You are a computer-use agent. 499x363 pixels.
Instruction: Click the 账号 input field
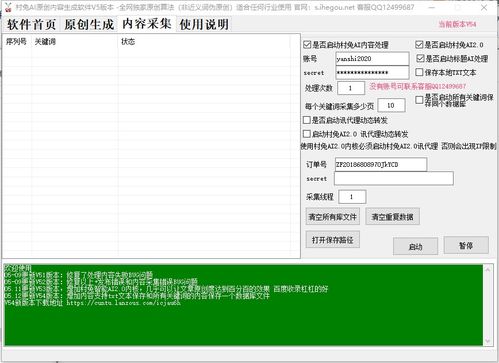(x=372, y=59)
